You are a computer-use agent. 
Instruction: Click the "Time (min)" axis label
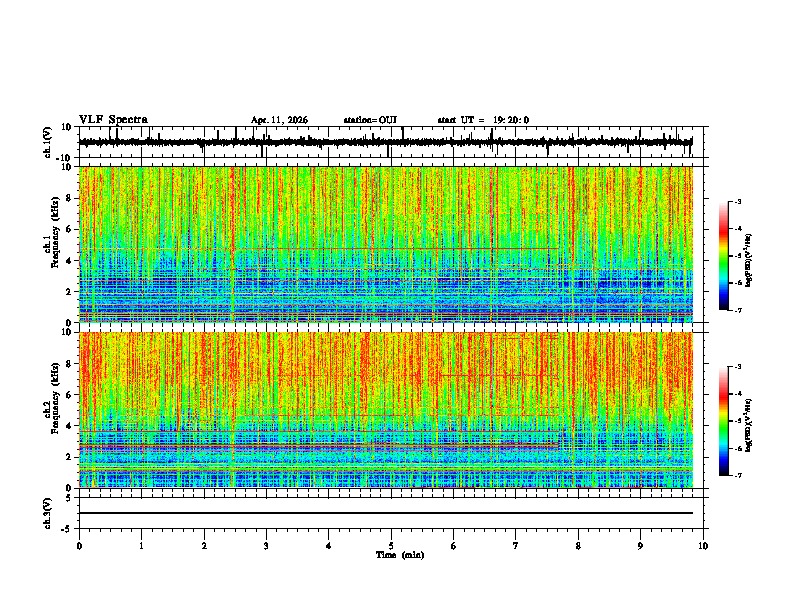400,555
